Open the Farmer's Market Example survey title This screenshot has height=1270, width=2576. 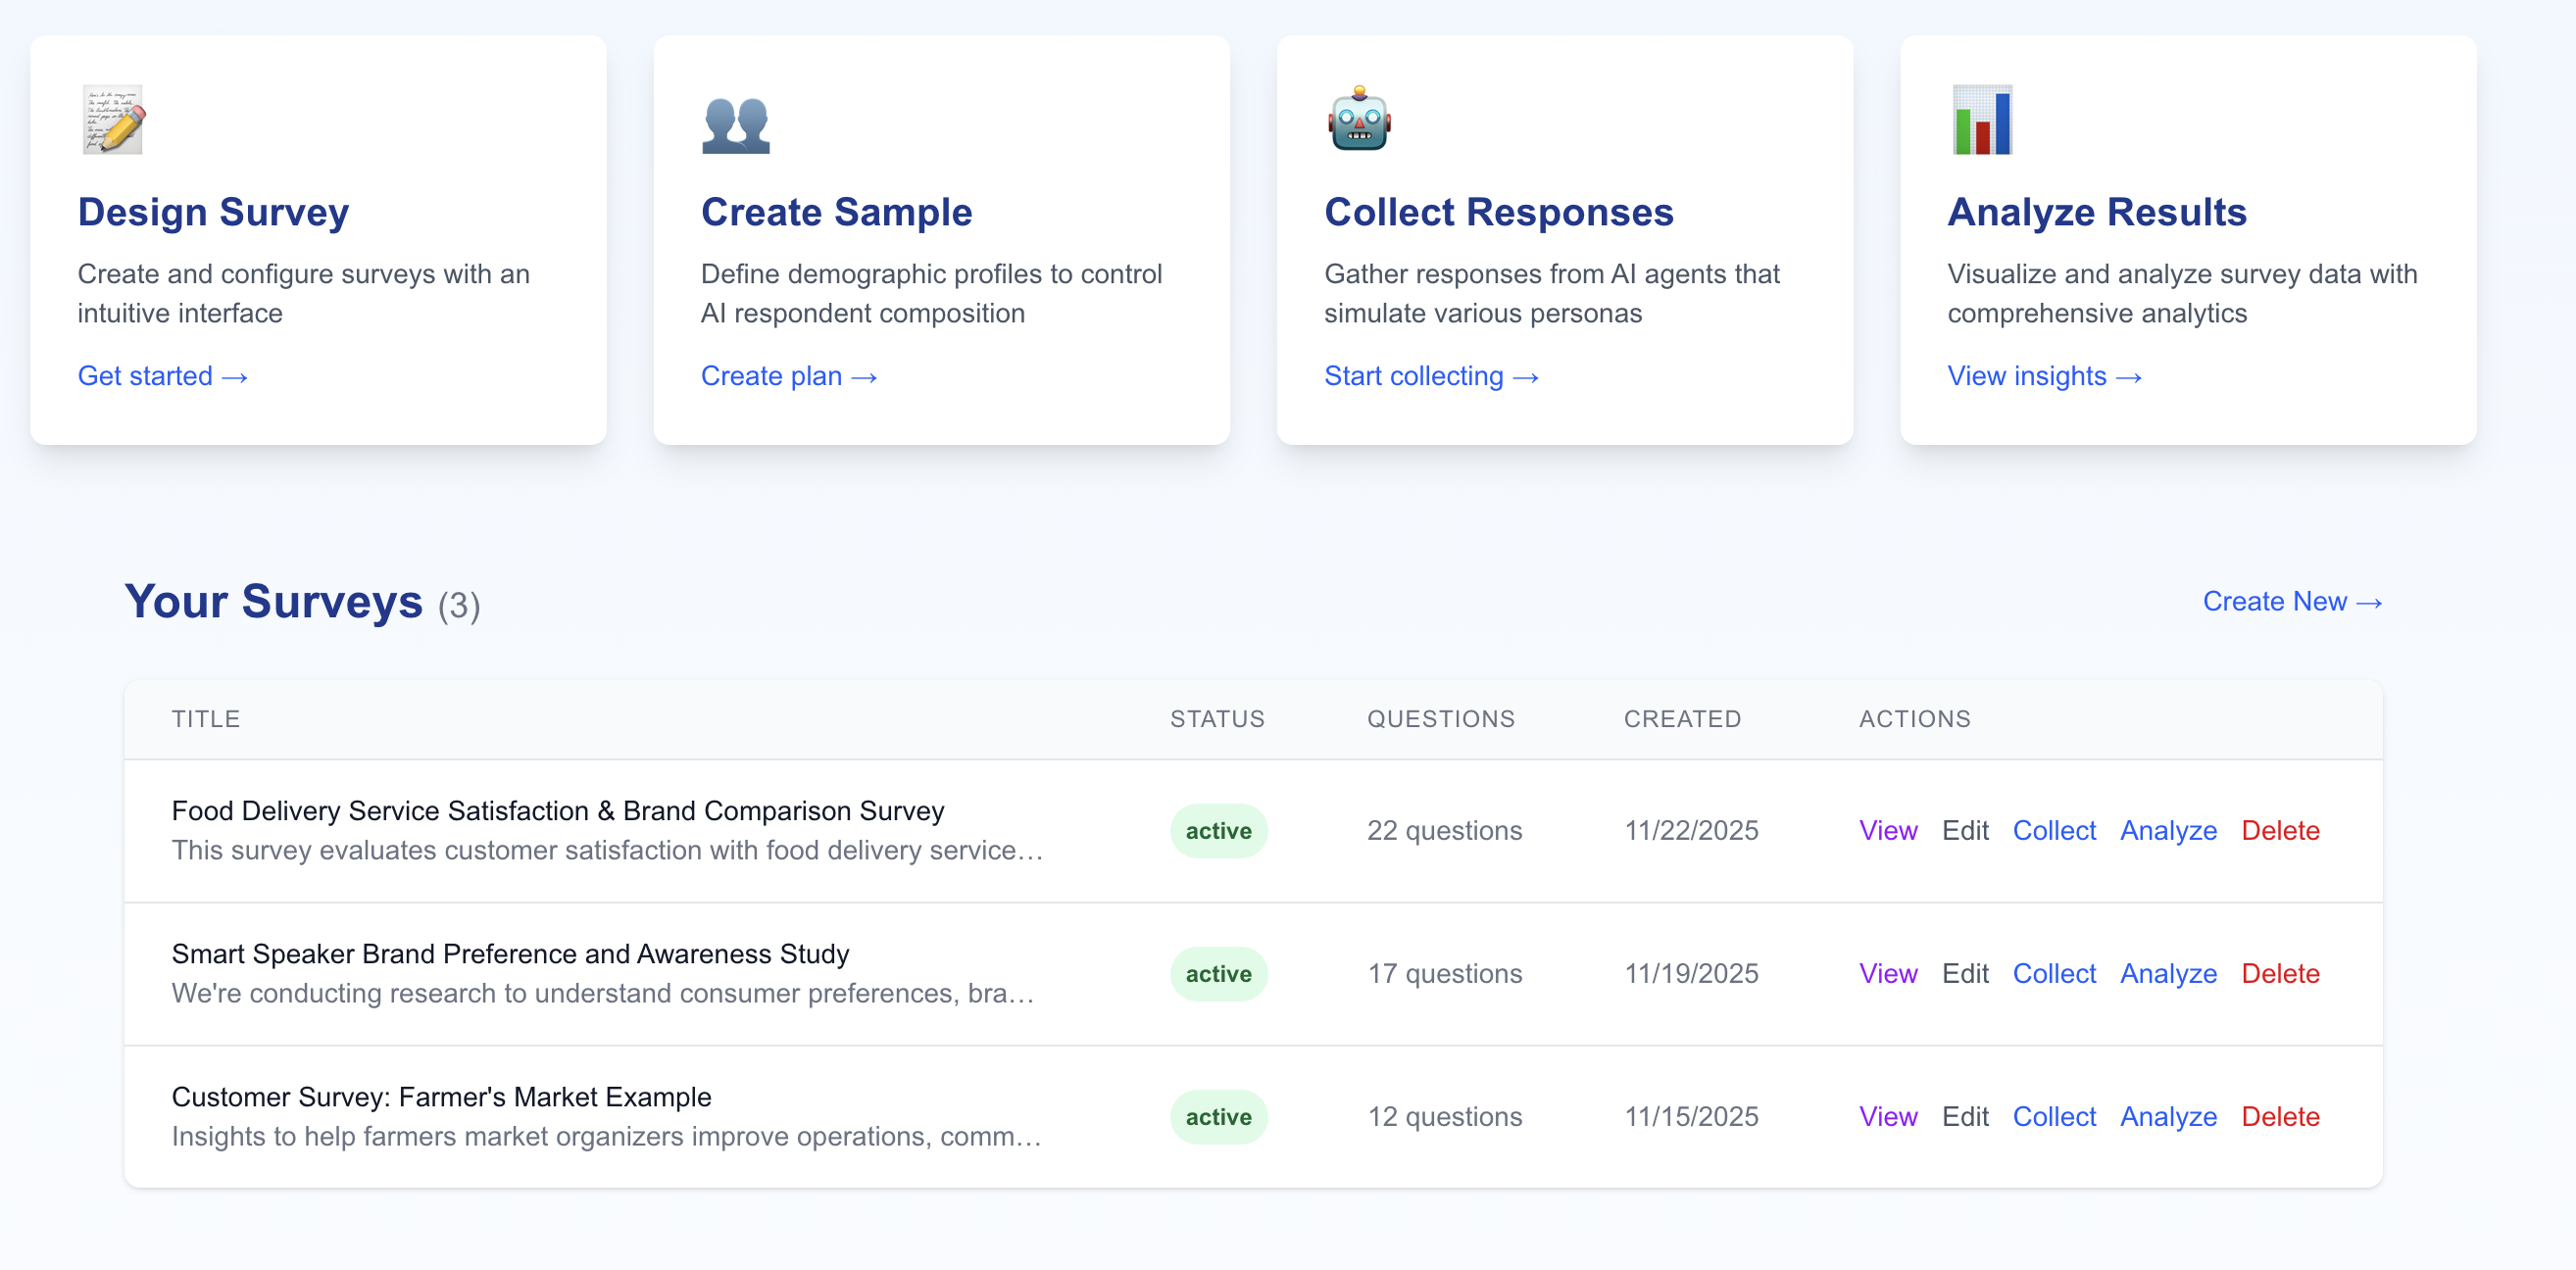click(x=440, y=1096)
